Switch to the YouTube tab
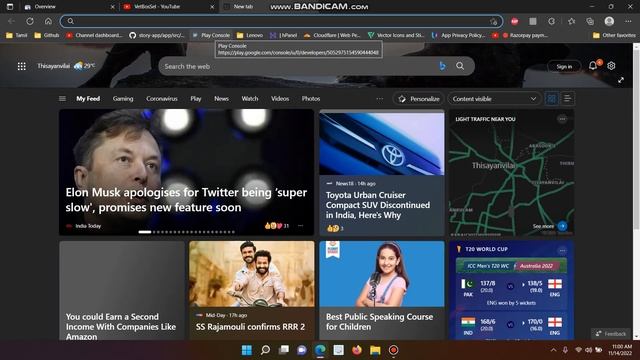Screen dimensions: 640x360 168,7
